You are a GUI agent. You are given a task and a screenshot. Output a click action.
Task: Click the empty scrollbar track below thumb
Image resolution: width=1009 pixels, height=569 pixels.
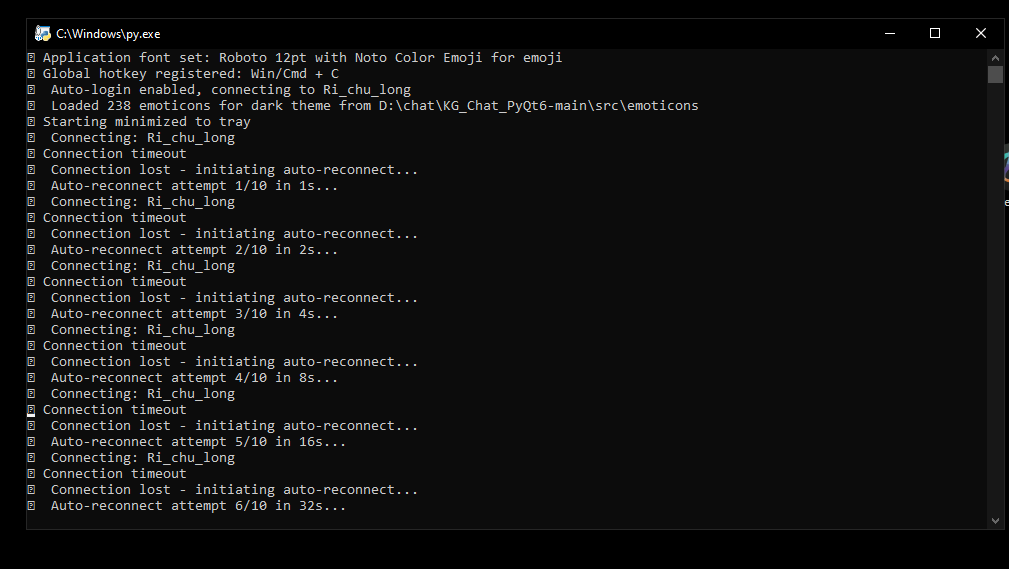coord(995,296)
